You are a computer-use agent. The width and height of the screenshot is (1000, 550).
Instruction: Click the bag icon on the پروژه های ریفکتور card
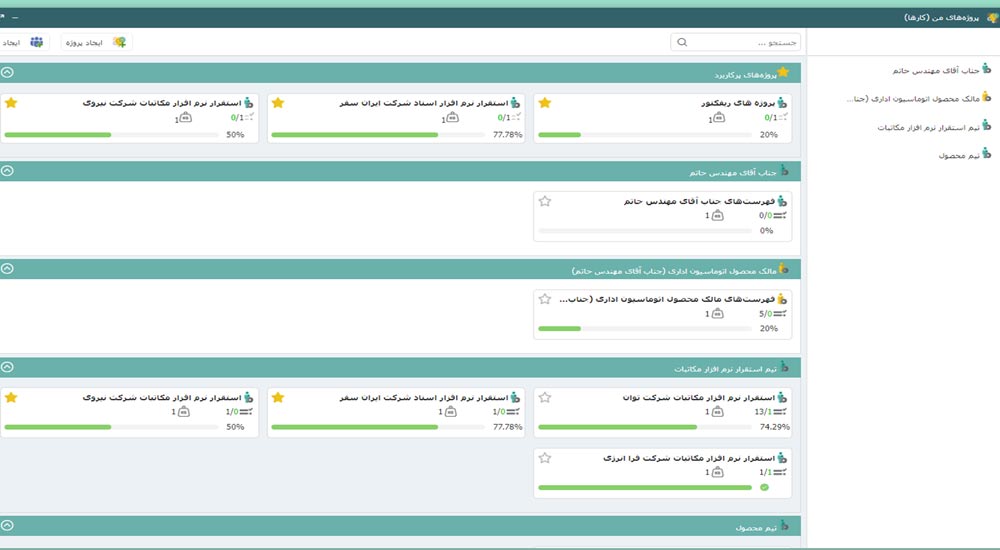pos(719,117)
